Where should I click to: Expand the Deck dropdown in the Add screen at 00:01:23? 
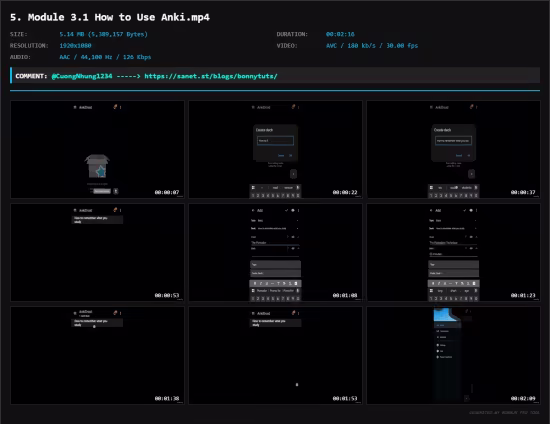[x=454, y=228]
